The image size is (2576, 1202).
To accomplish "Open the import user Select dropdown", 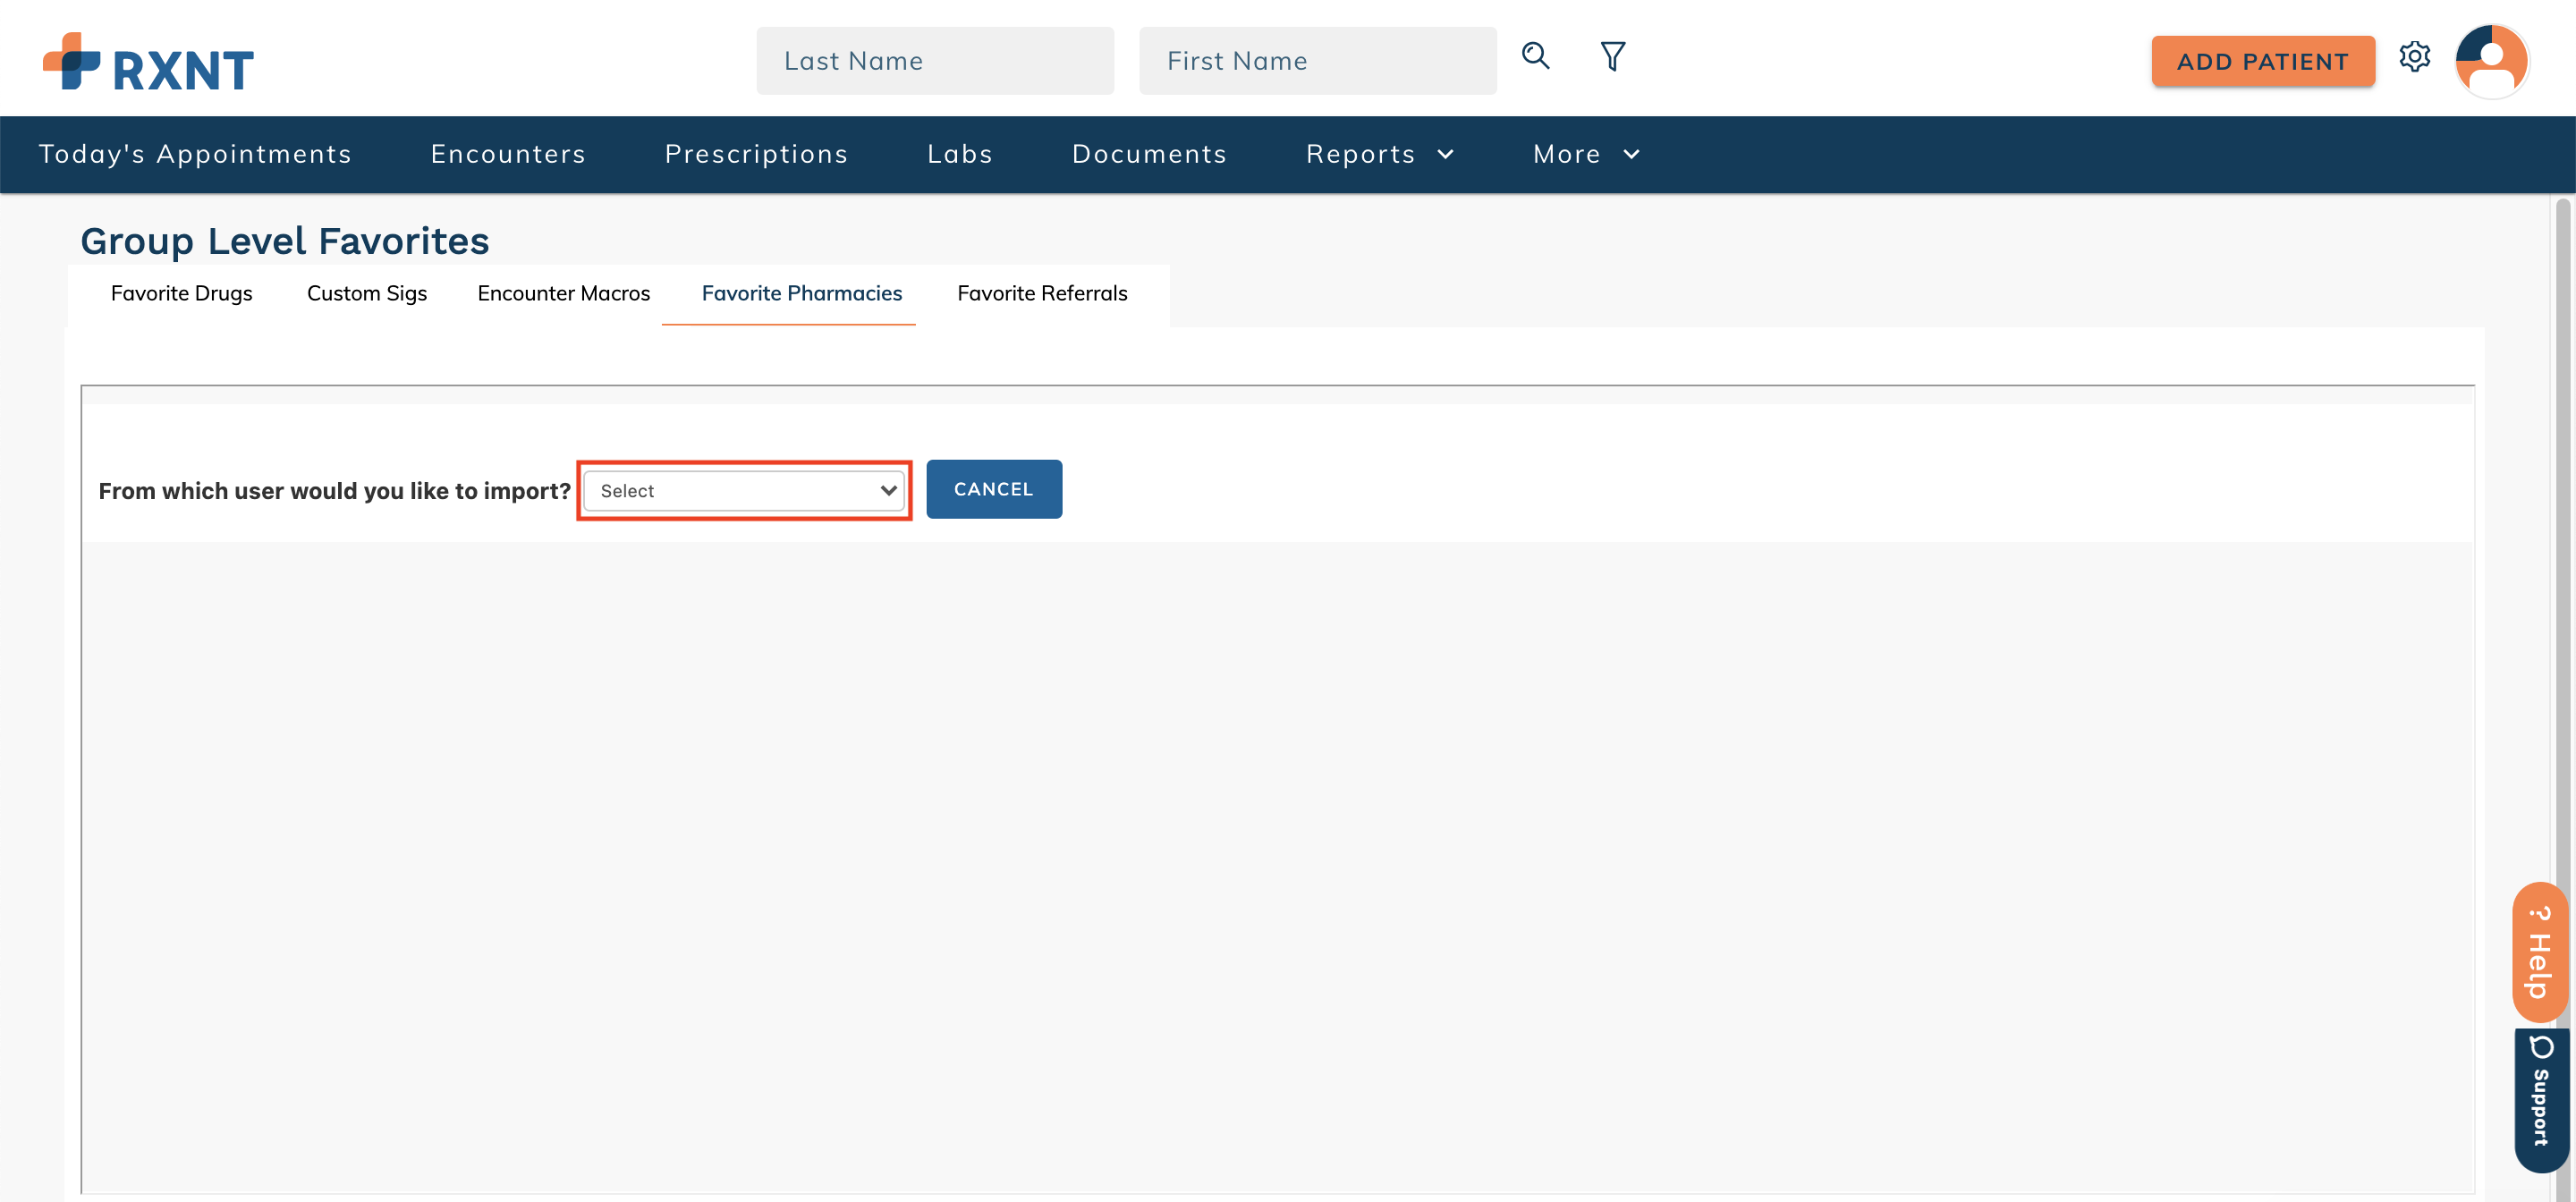I will pos(745,491).
